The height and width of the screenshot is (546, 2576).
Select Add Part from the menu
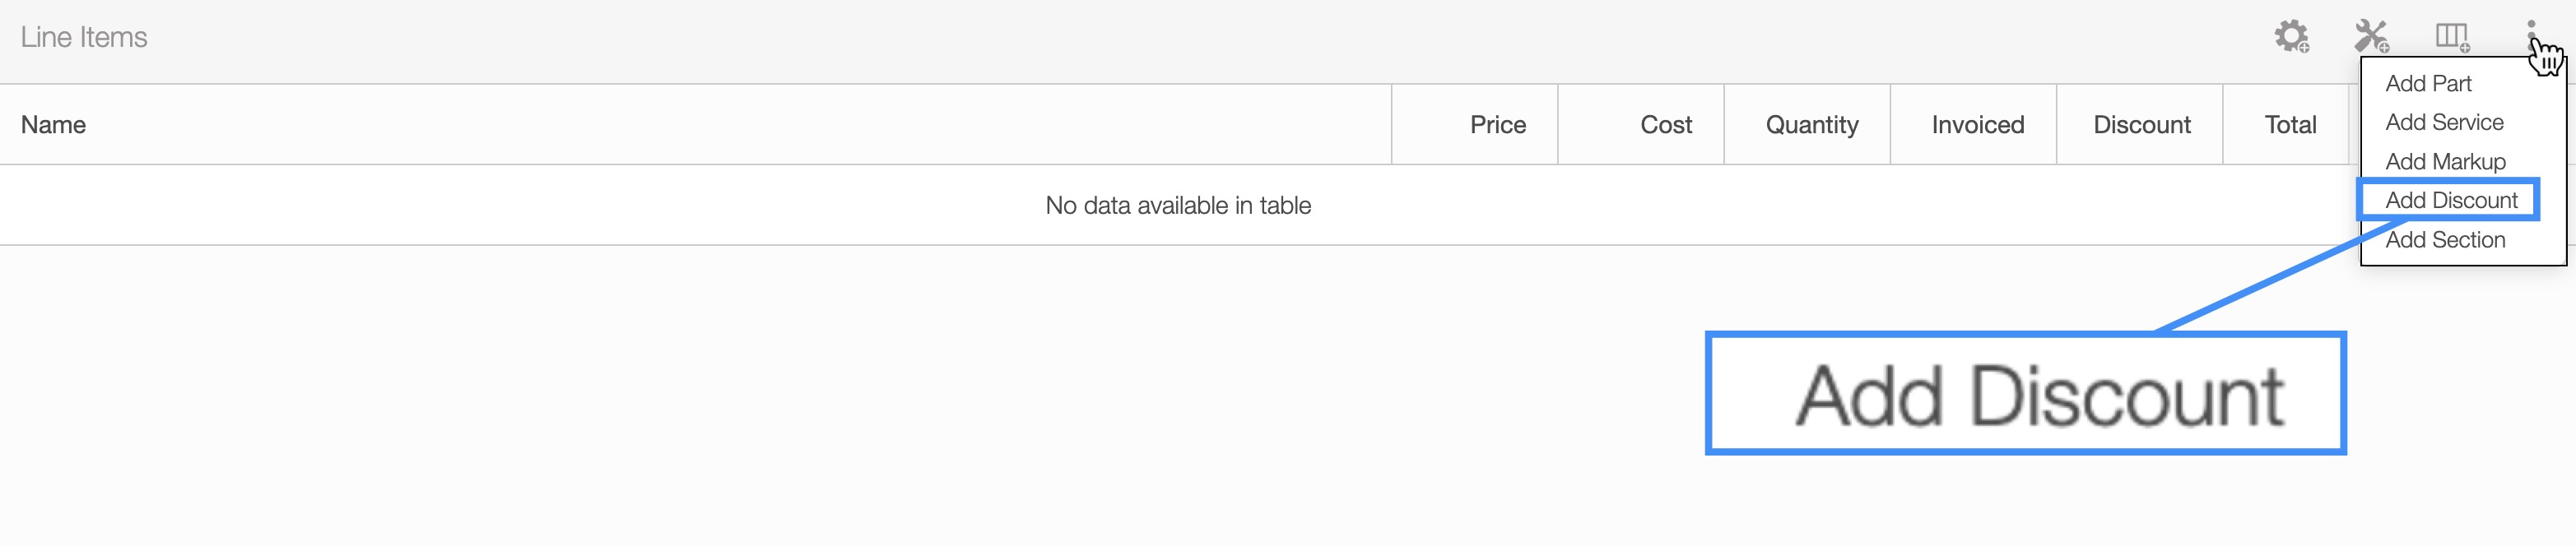point(2428,84)
